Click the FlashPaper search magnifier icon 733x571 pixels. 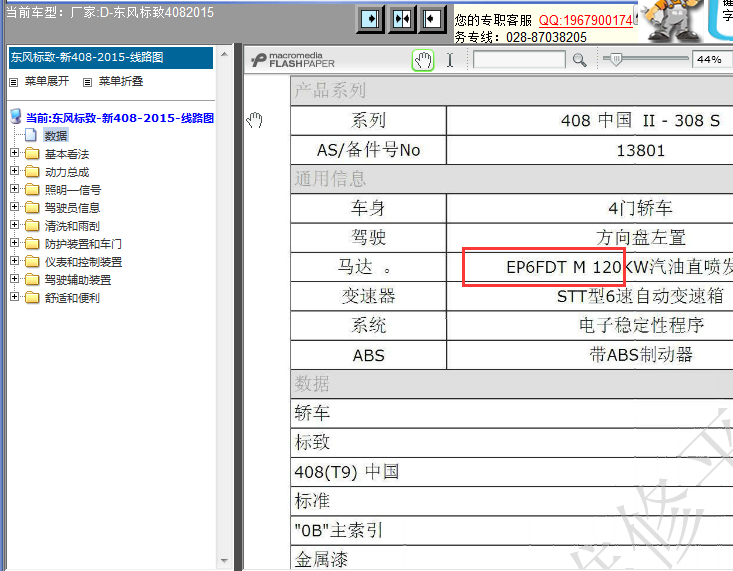(580, 60)
